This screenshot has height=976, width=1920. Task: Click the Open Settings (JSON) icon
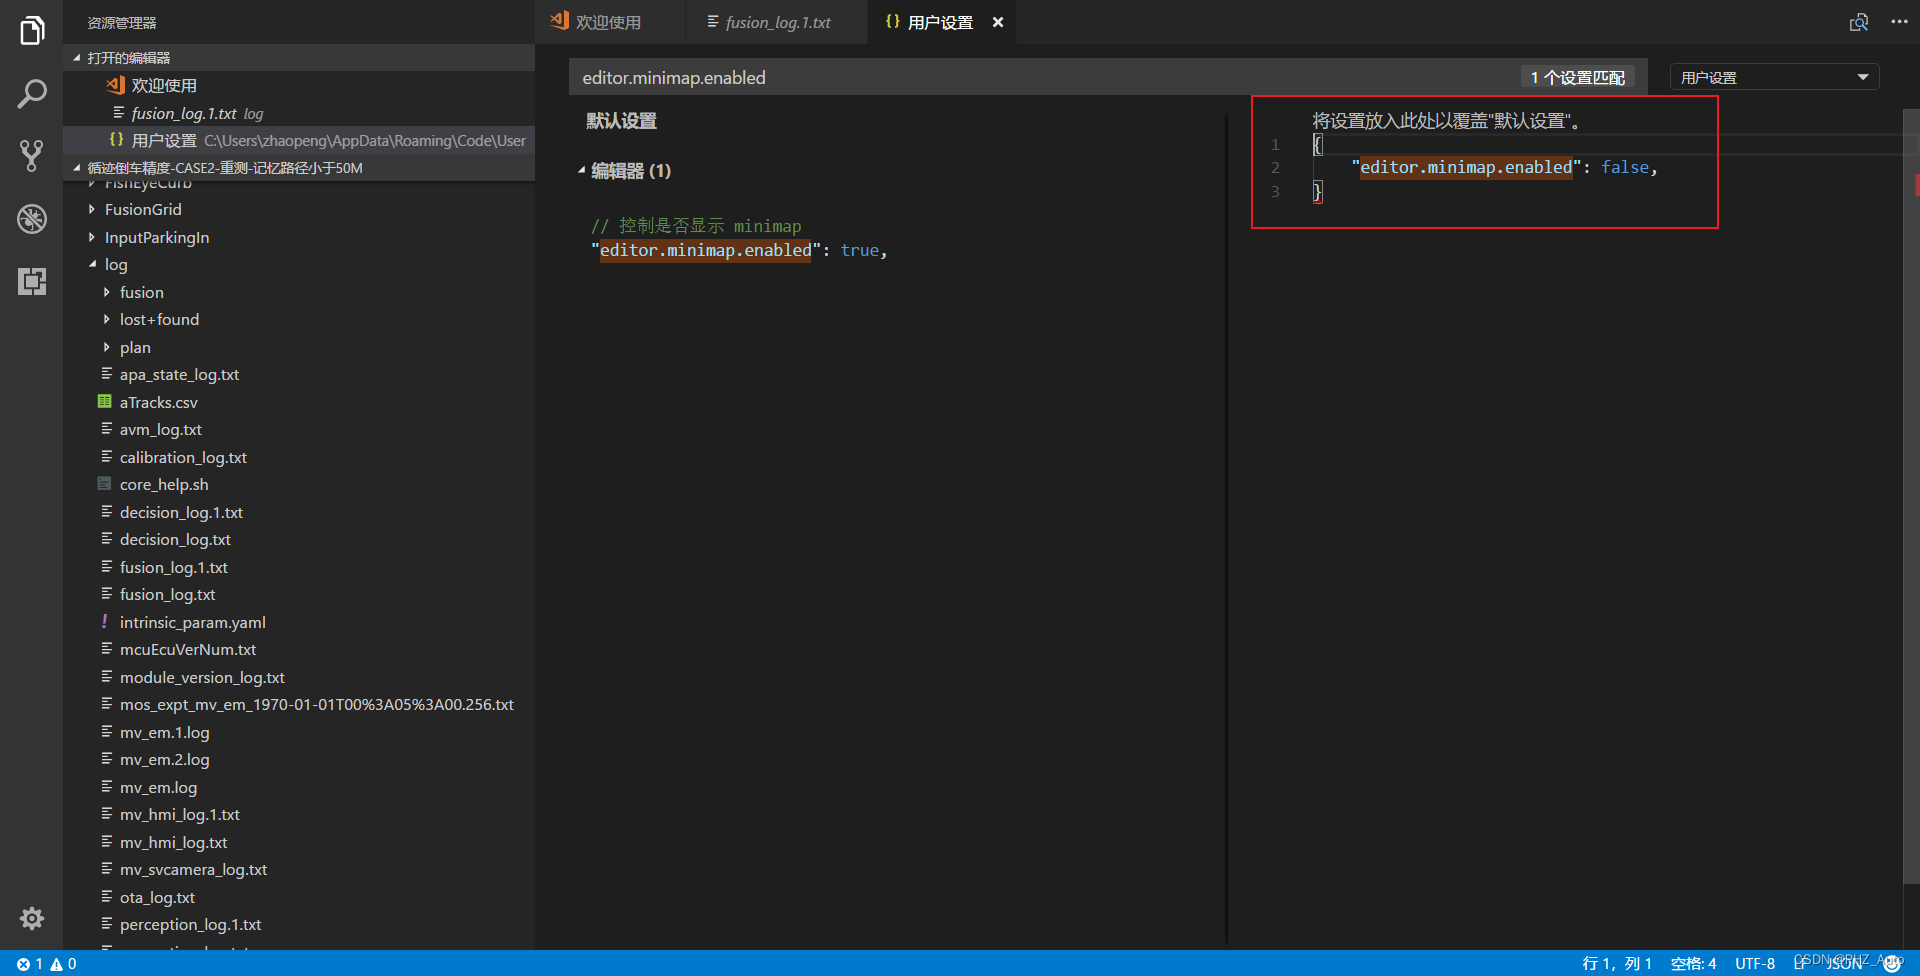click(x=1859, y=21)
